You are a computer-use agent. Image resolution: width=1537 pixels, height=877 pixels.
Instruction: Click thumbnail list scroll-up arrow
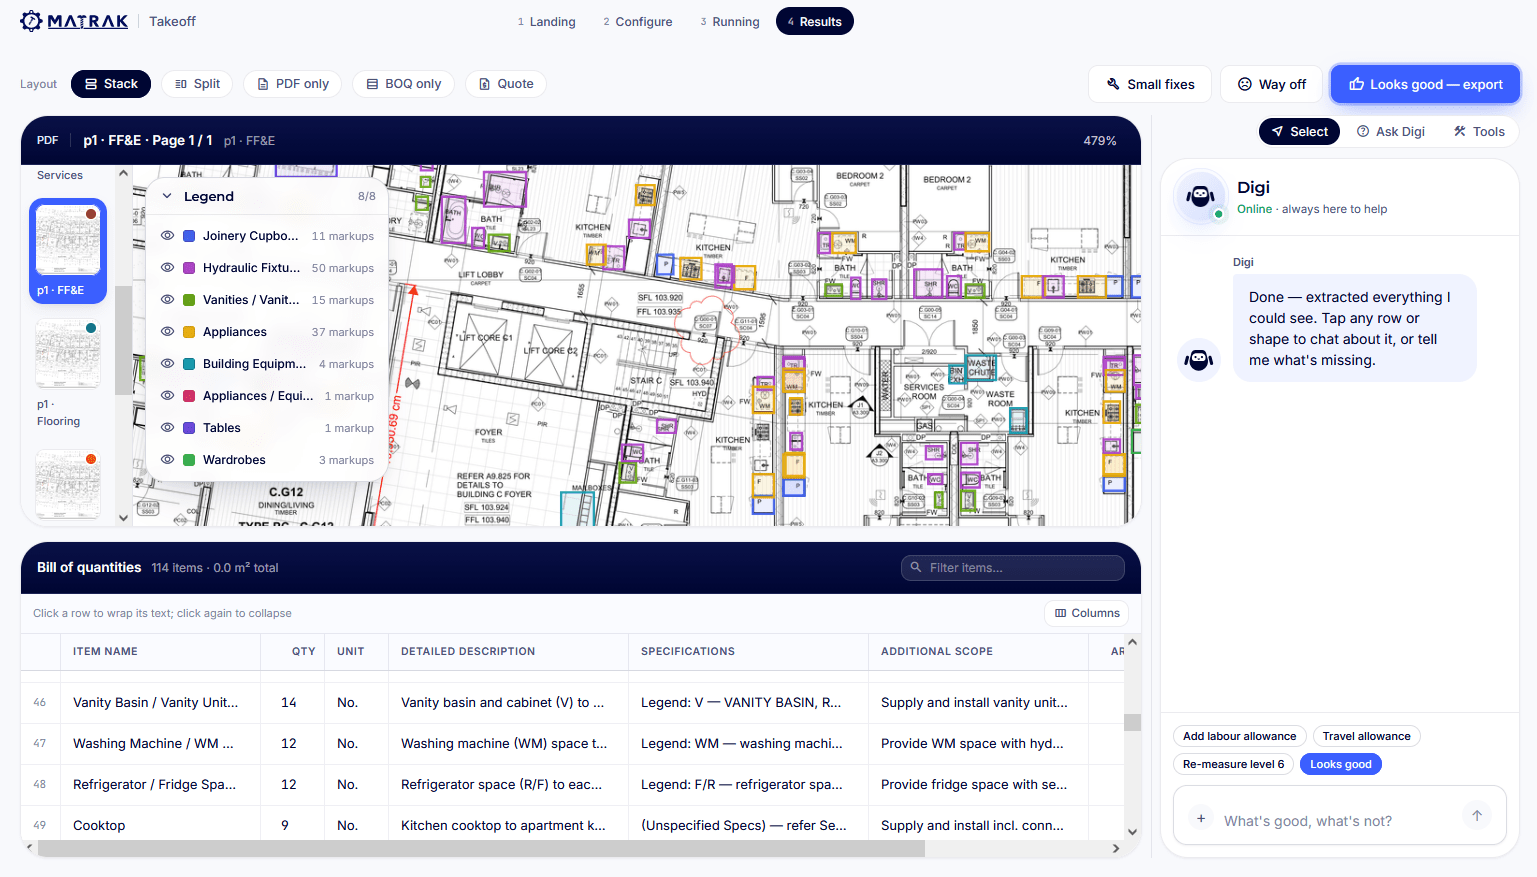tap(124, 173)
